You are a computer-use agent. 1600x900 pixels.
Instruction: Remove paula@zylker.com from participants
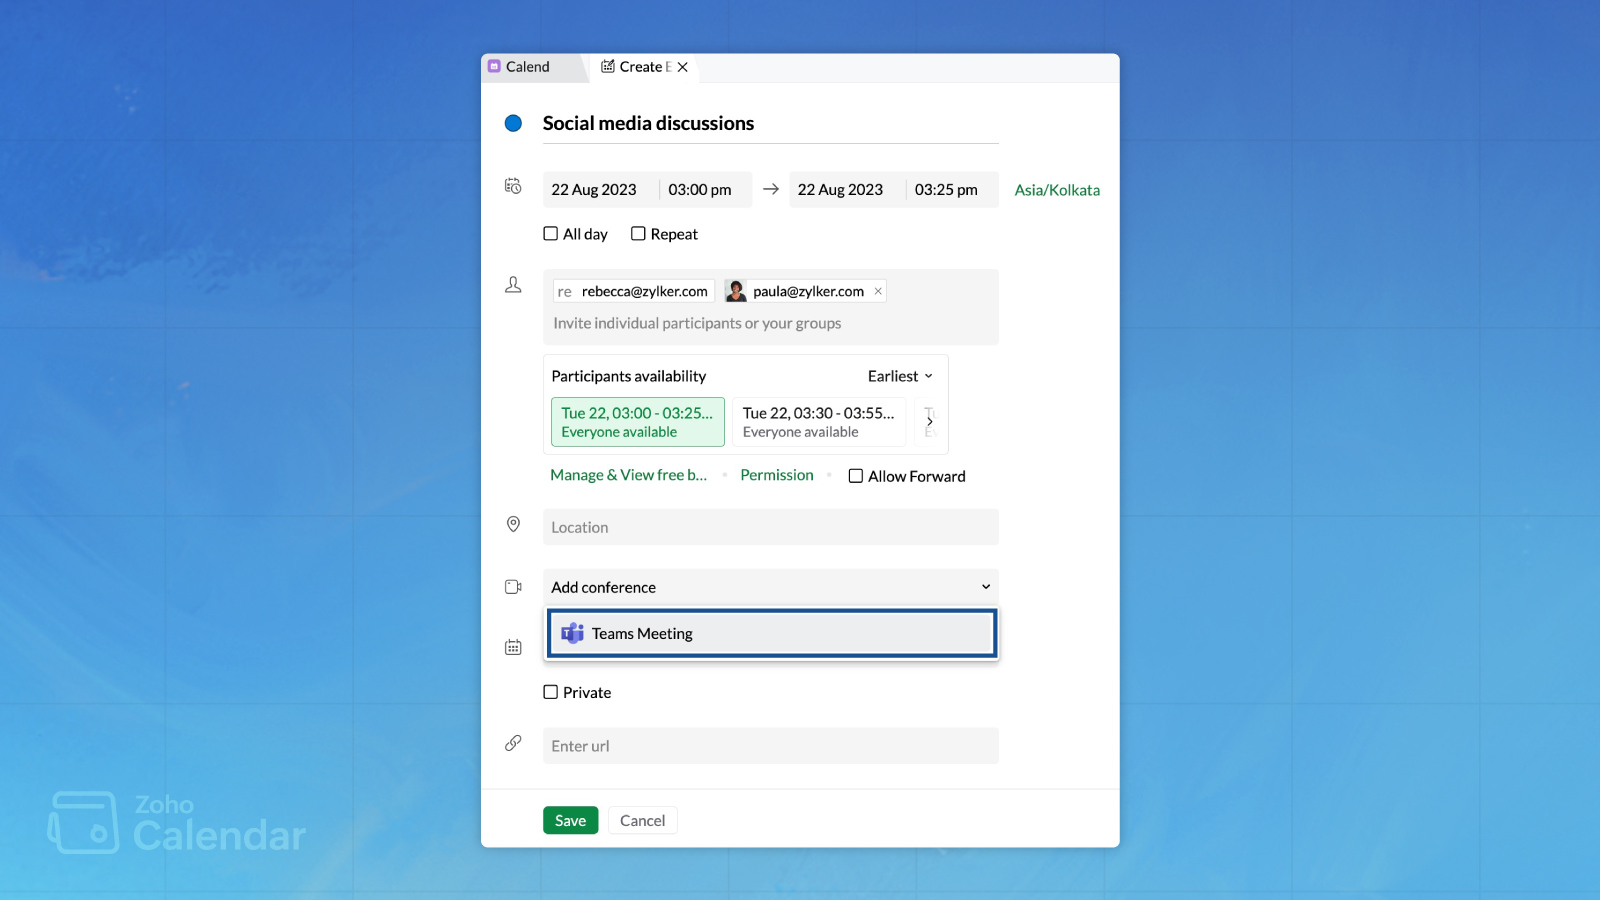click(x=878, y=291)
